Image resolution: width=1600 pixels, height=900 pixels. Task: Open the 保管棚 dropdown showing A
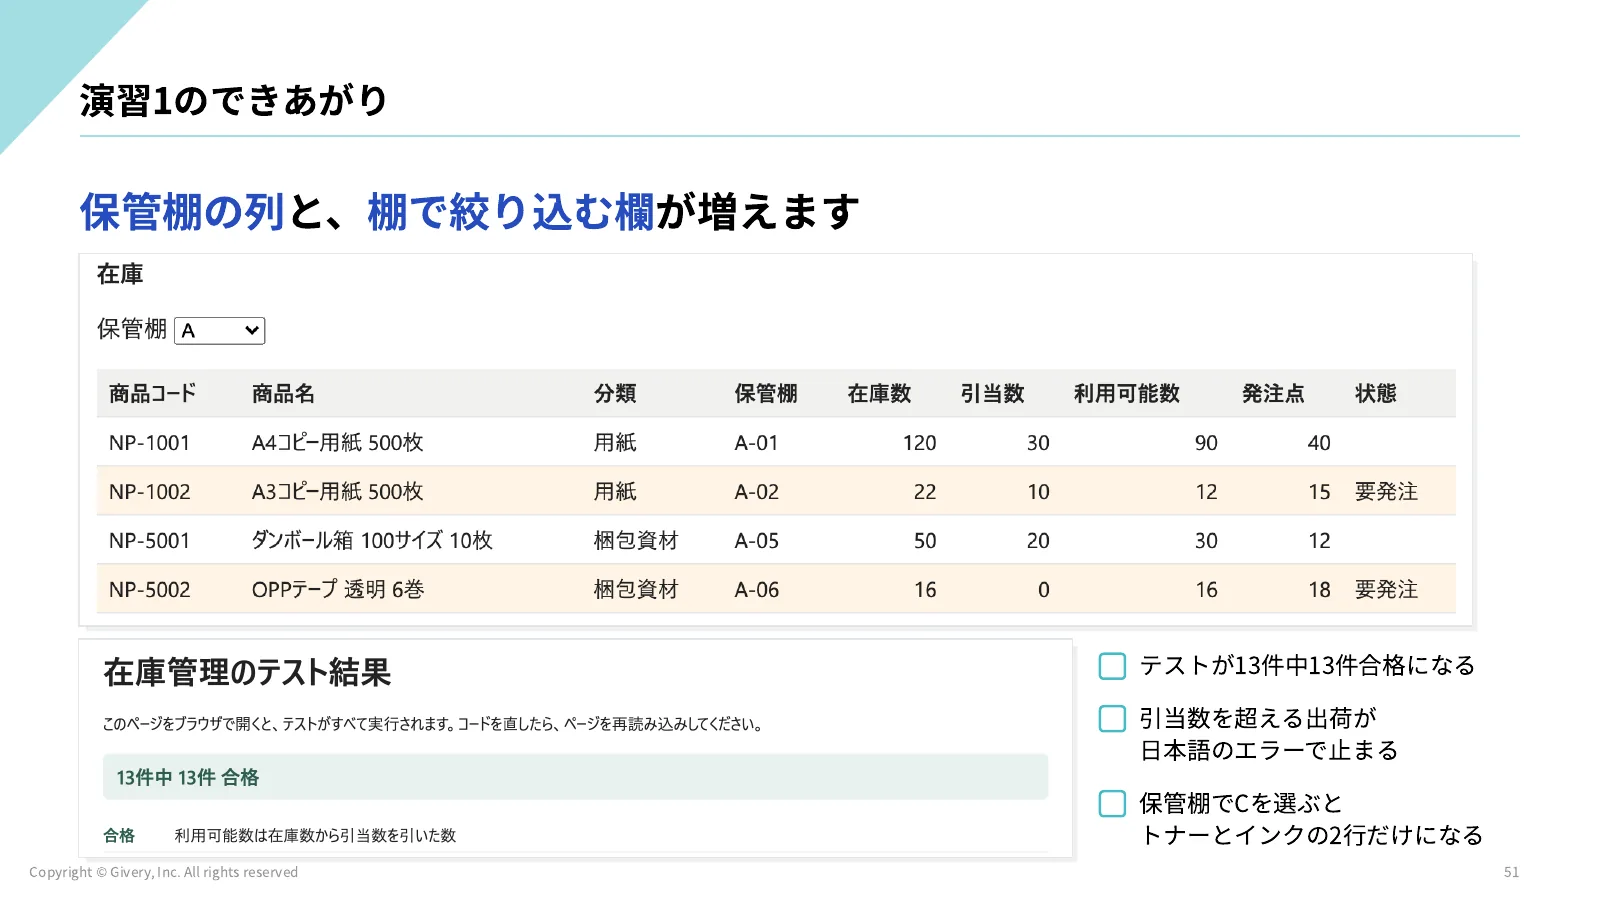(x=219, y=330)
